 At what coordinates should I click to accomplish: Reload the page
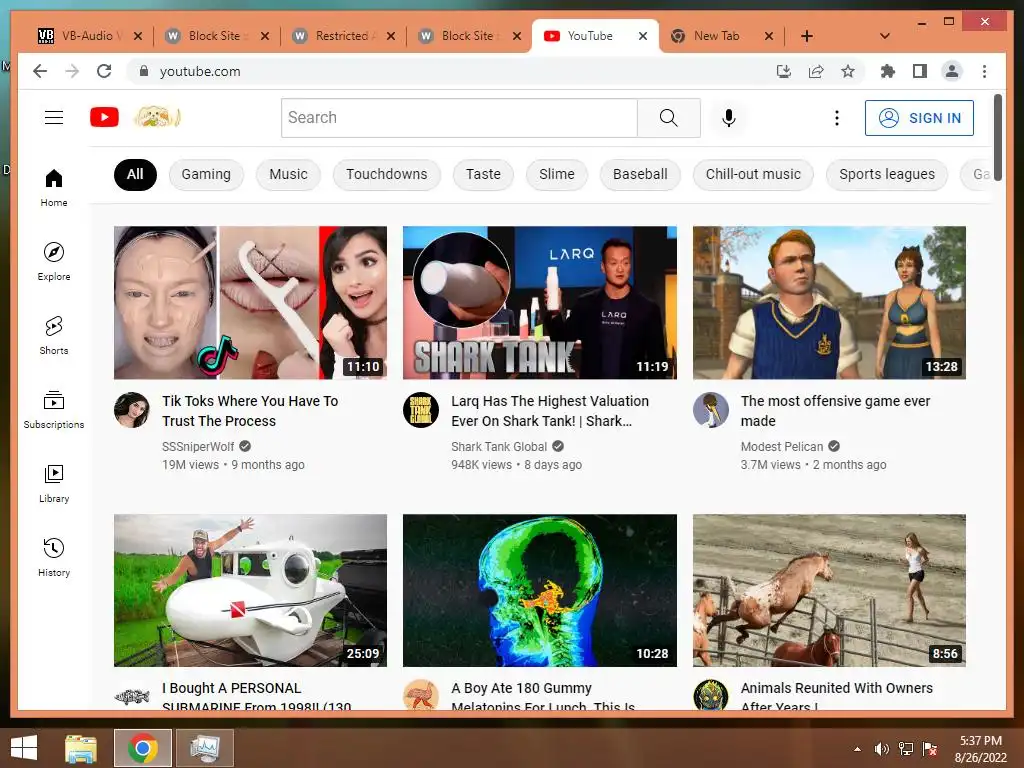(104, 71)
